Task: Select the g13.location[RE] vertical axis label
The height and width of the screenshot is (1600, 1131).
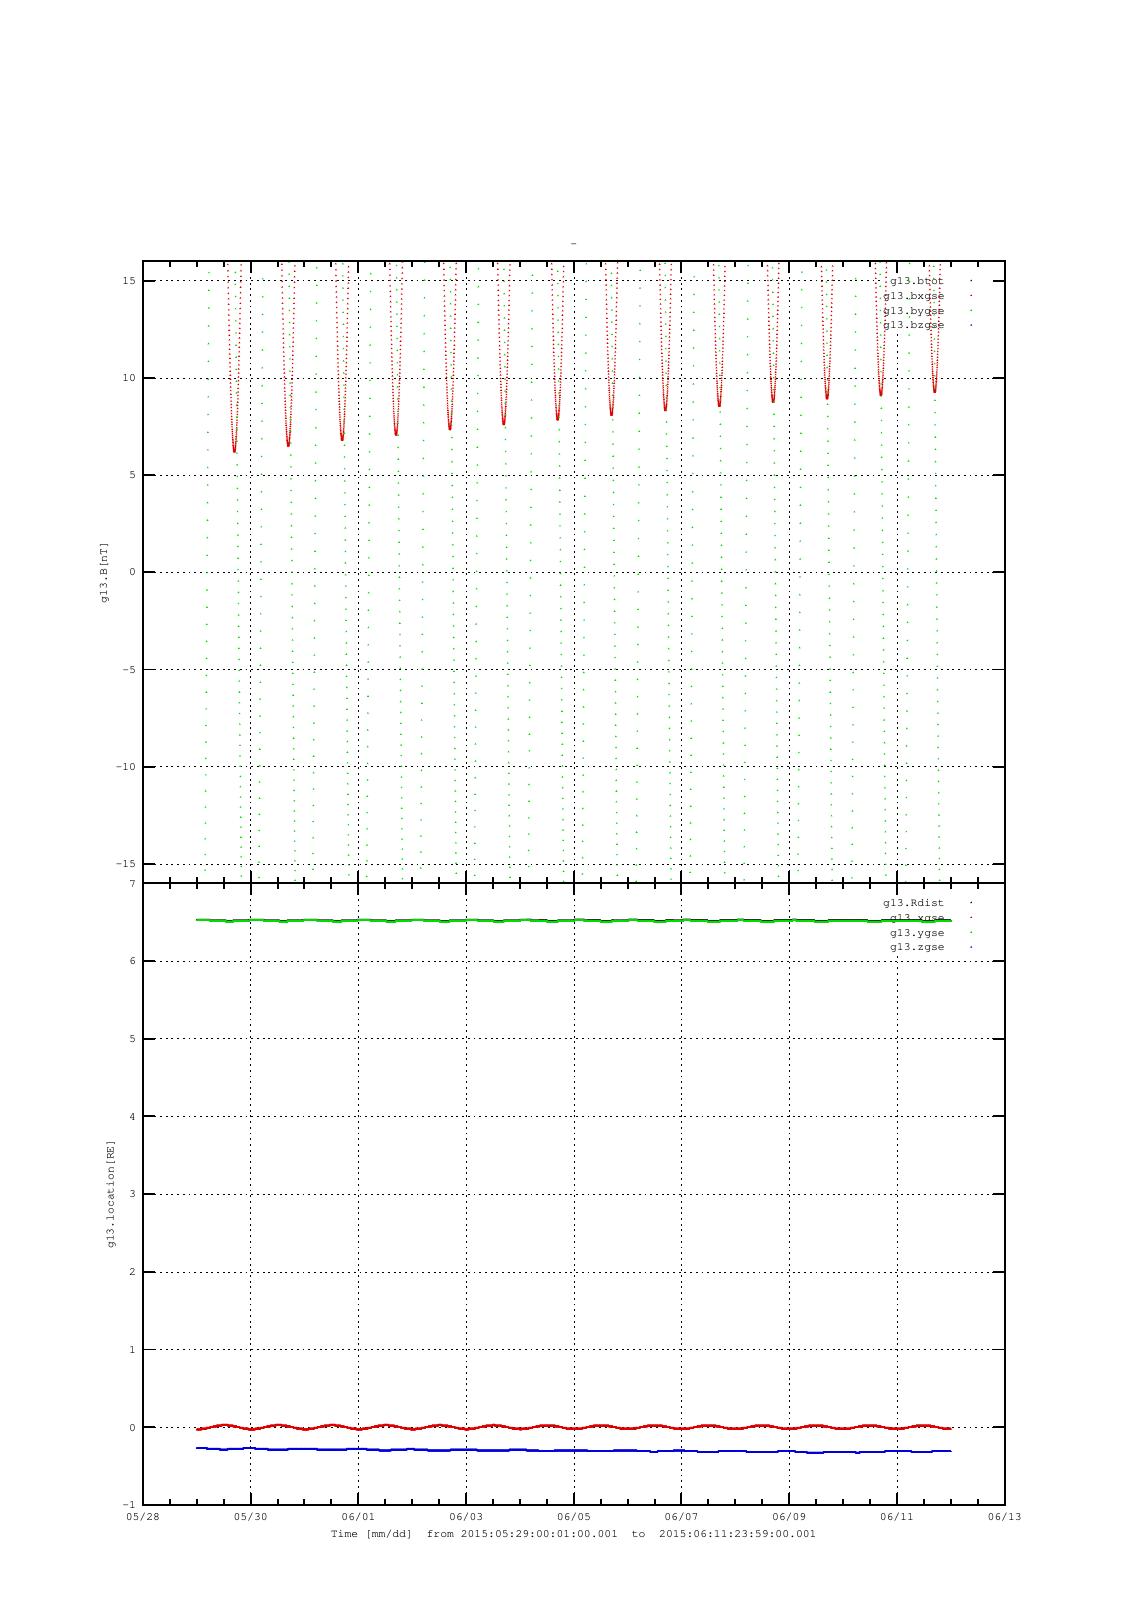Action: pos(111,1194)
